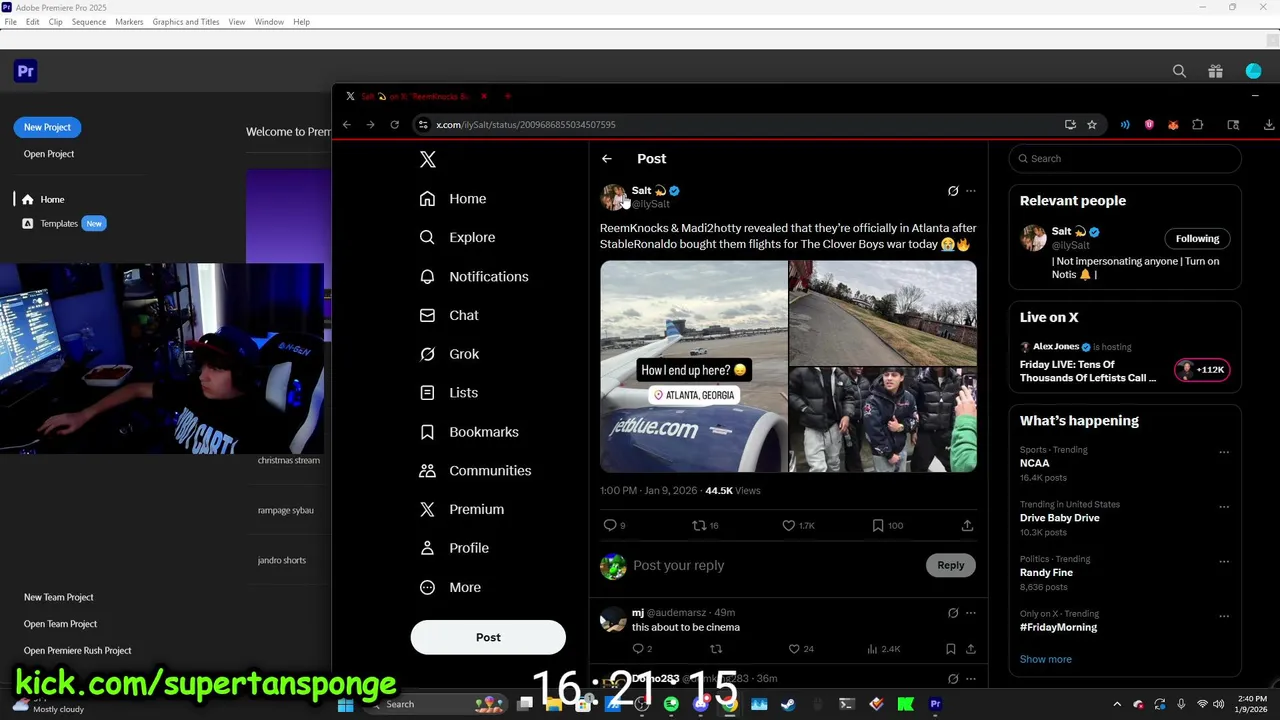The width and height of the screenshot is (1280, 720).
Task: Open more options for NCAA trend
Action: pyautogui.click(x=1224, y=452)
